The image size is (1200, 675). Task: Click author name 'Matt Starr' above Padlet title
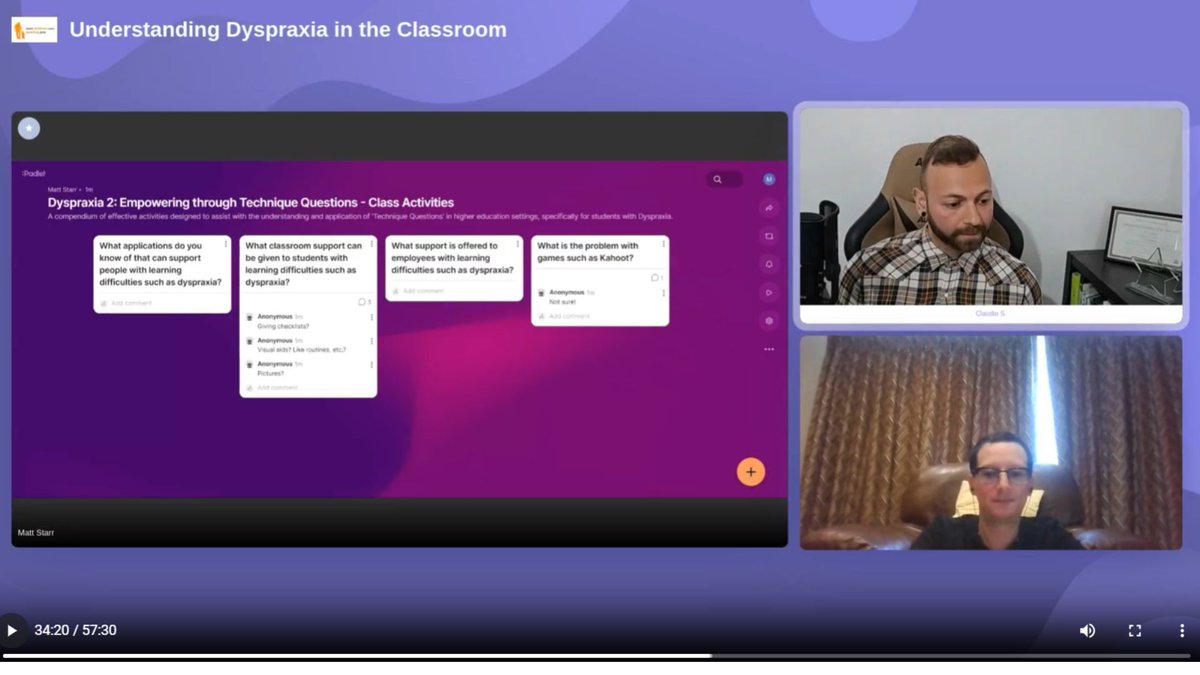(x=64, y=190)
